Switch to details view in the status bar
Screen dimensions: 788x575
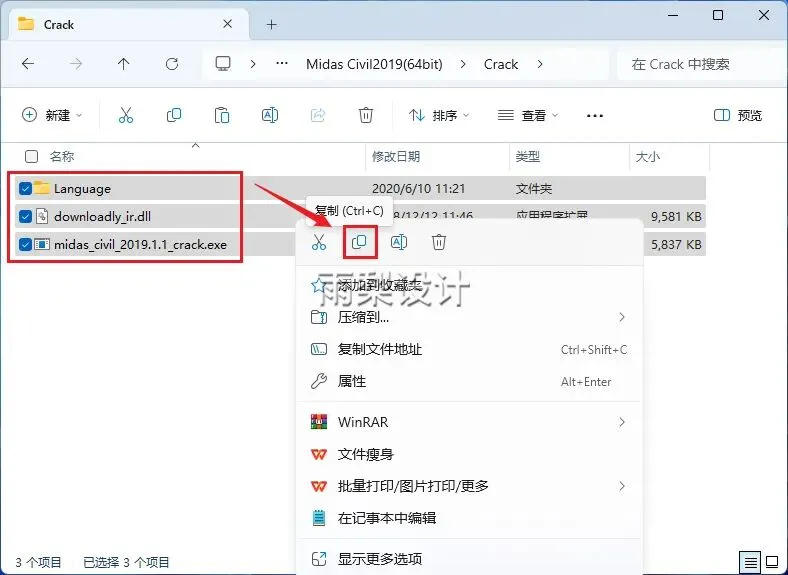750,562
